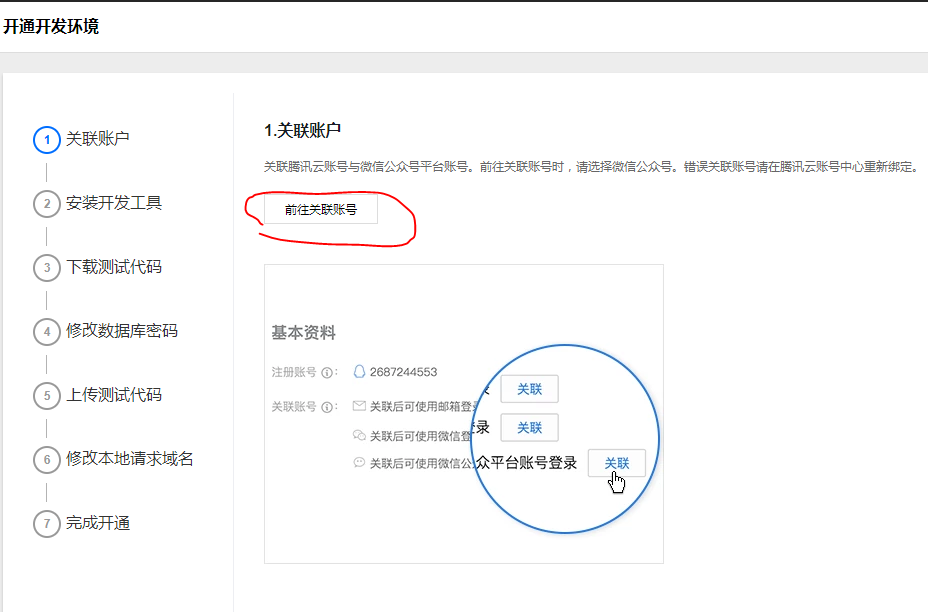928x612 pixels.
Task: Click the top 关联 button for email login
Action: point(530,388)
